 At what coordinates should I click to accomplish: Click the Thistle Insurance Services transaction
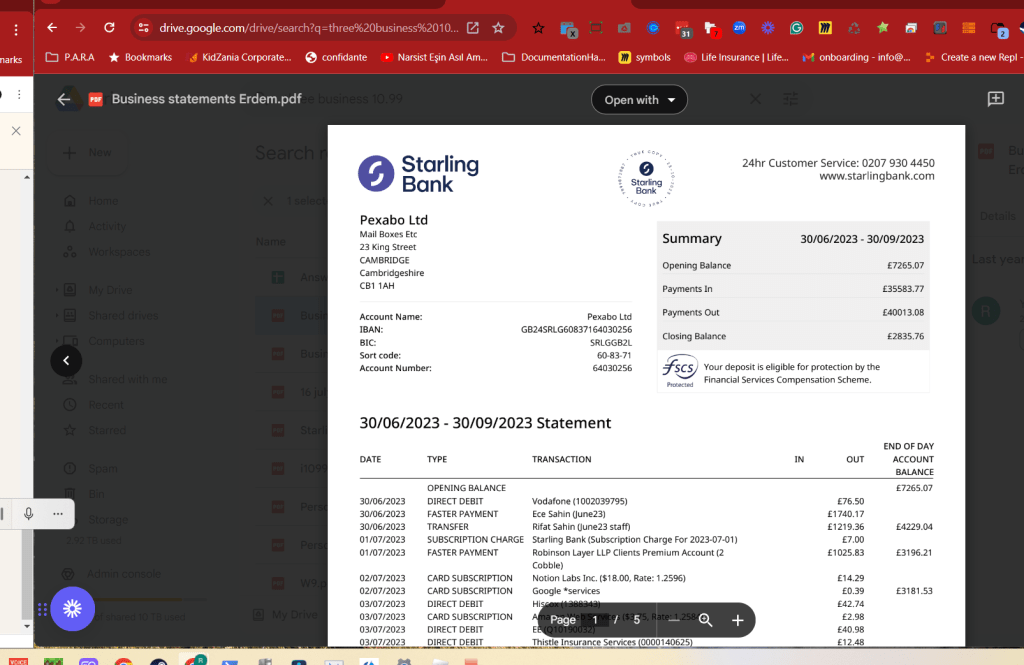pos(613,642)
